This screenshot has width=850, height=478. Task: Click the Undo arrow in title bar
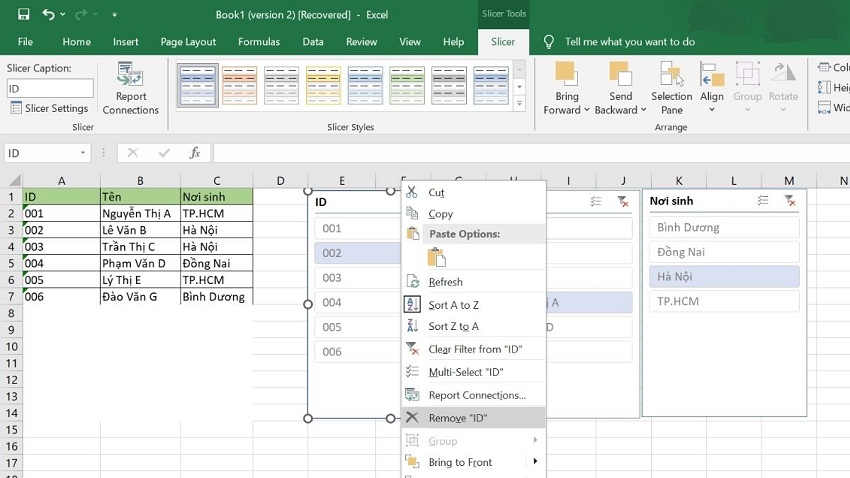(x=49, y=15)
